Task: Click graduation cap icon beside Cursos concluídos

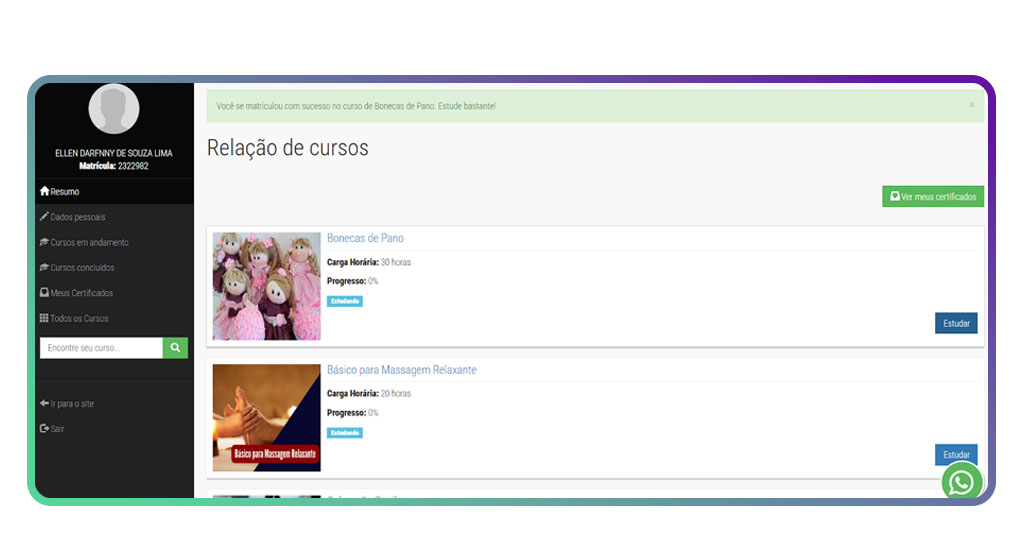Action: tap(44, 267)
